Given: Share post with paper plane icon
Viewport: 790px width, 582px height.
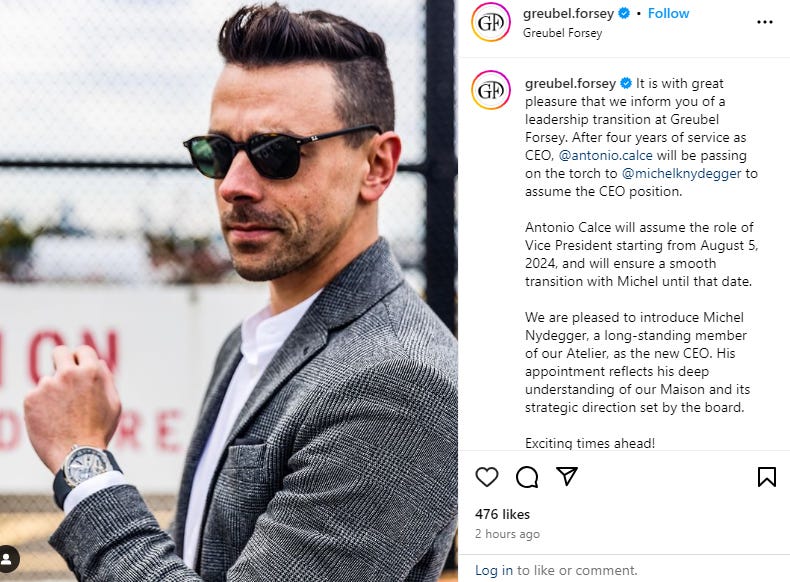Looking at the screenshot, I should click(567, 476).
